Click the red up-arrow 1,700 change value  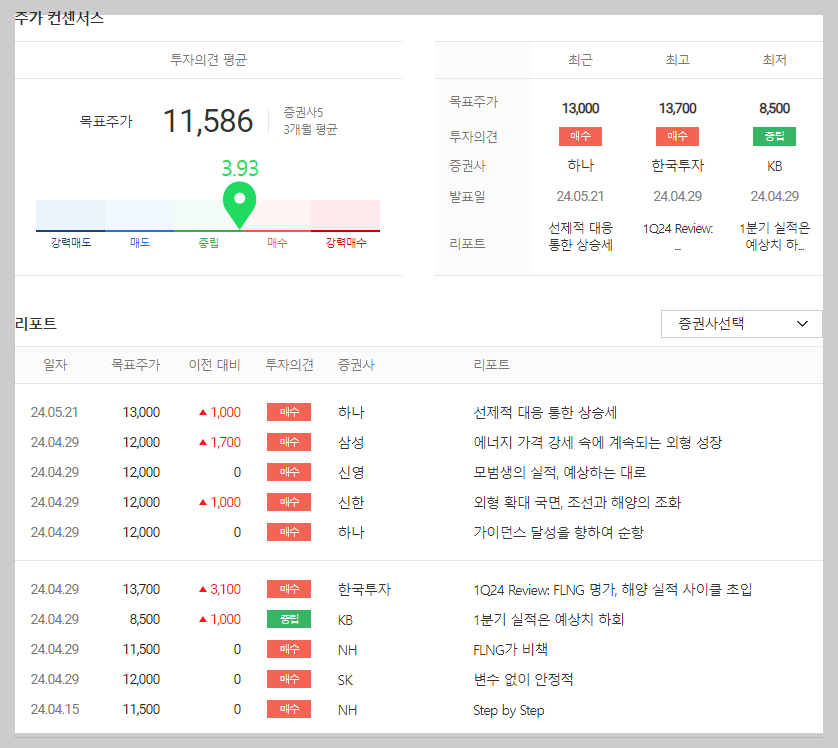pos(220,442)
